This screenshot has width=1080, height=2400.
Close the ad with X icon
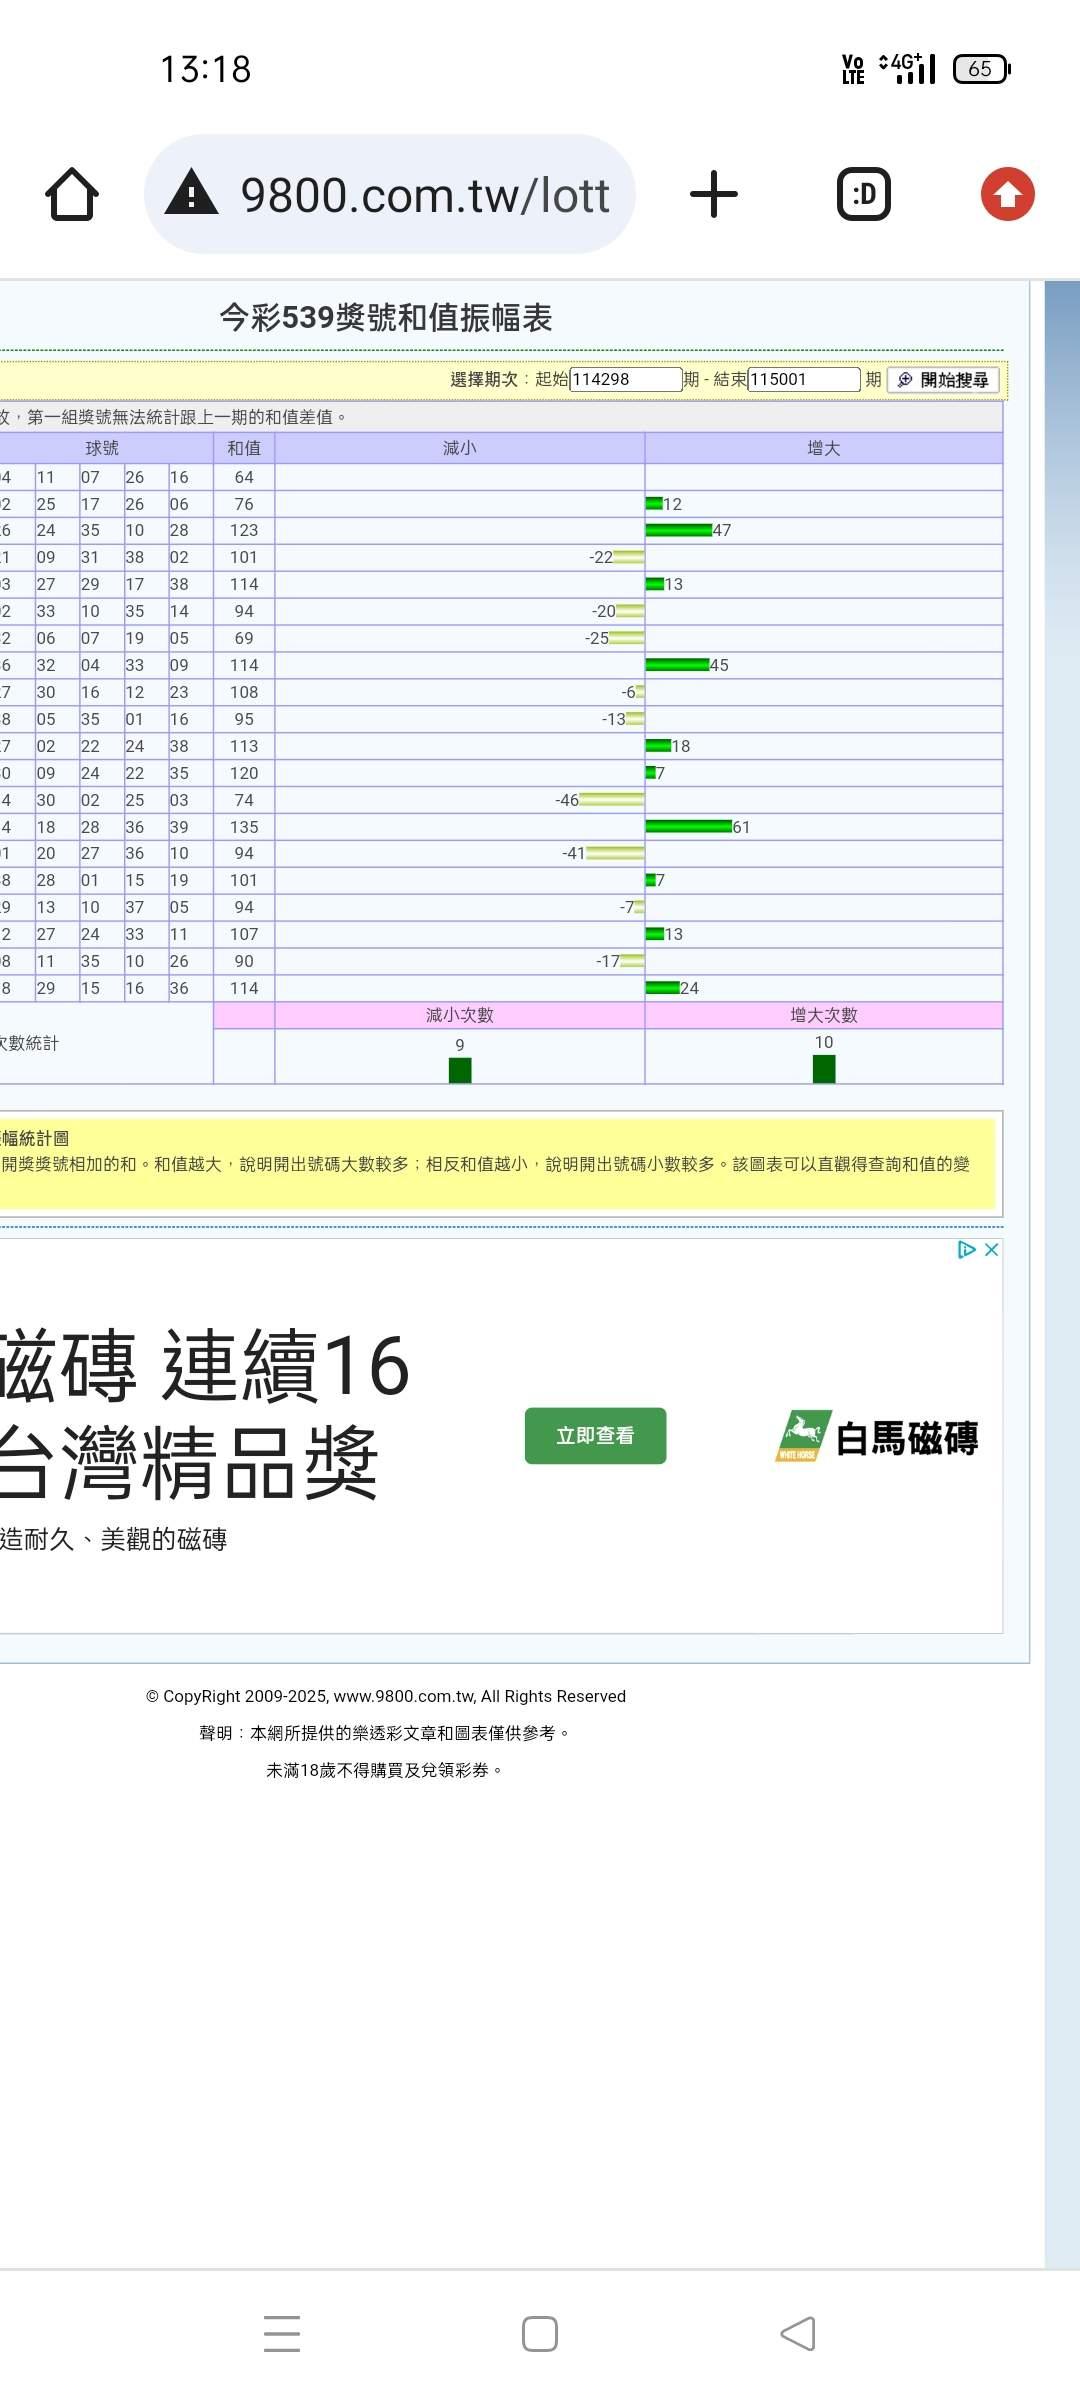pos(991,1249)
